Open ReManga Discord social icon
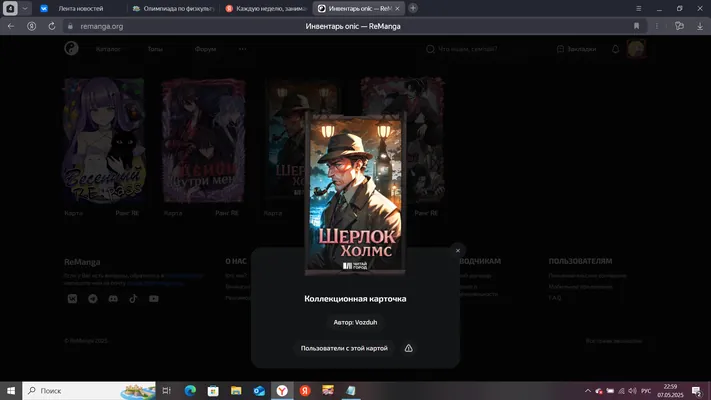 [113, 298]
